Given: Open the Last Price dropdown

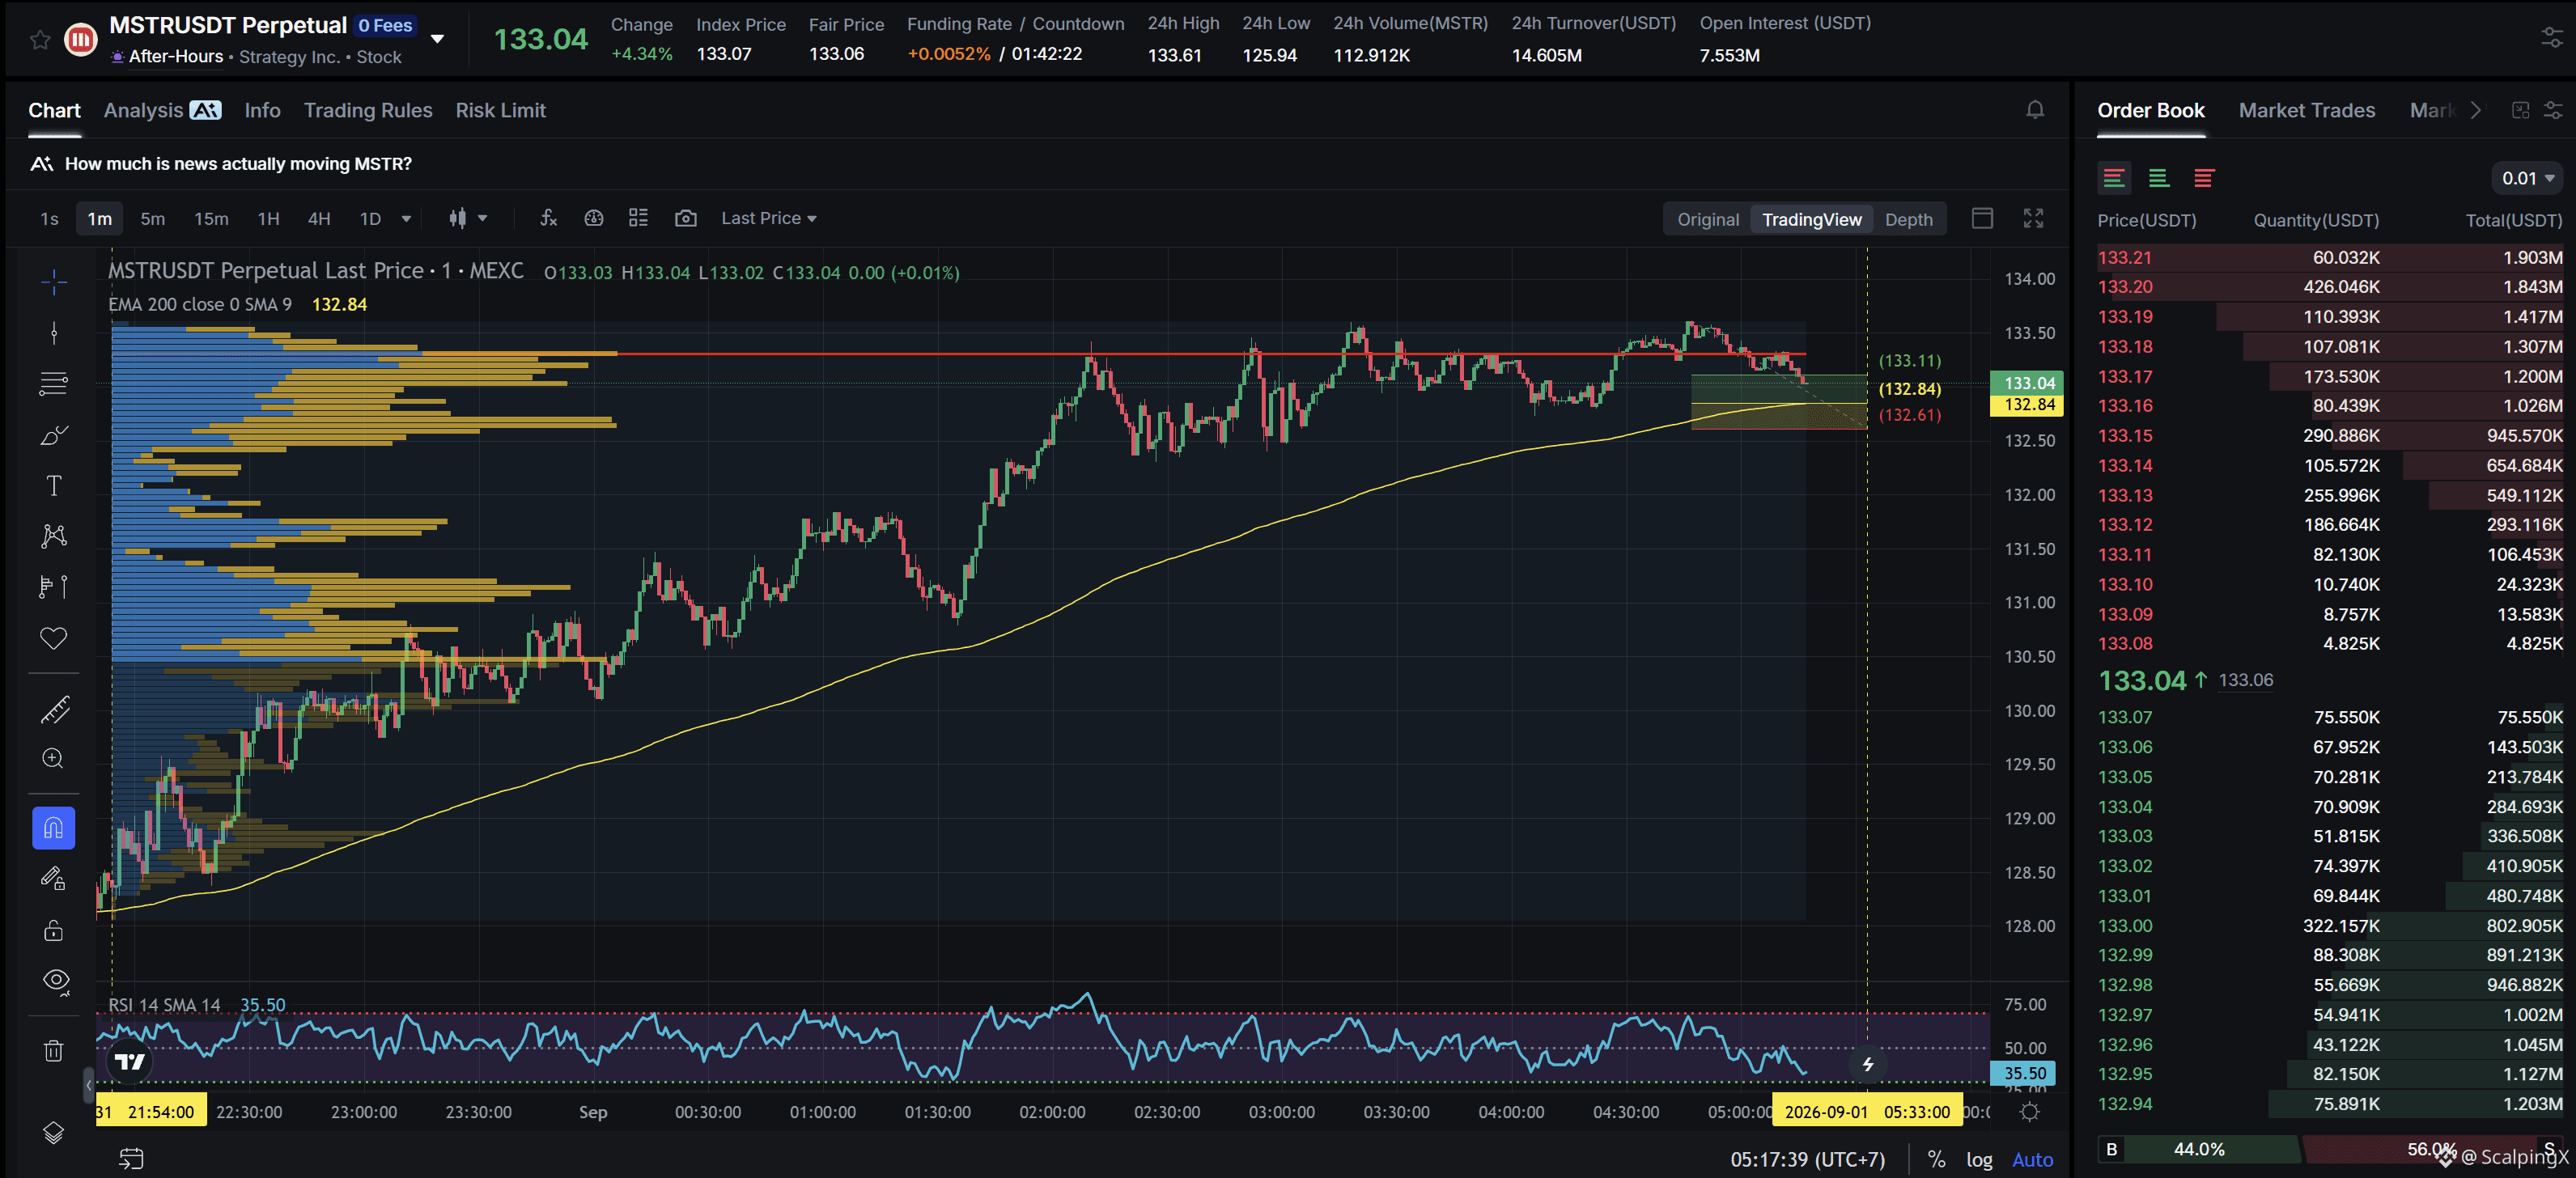Looking at the screenshot, I should (768, 218).
